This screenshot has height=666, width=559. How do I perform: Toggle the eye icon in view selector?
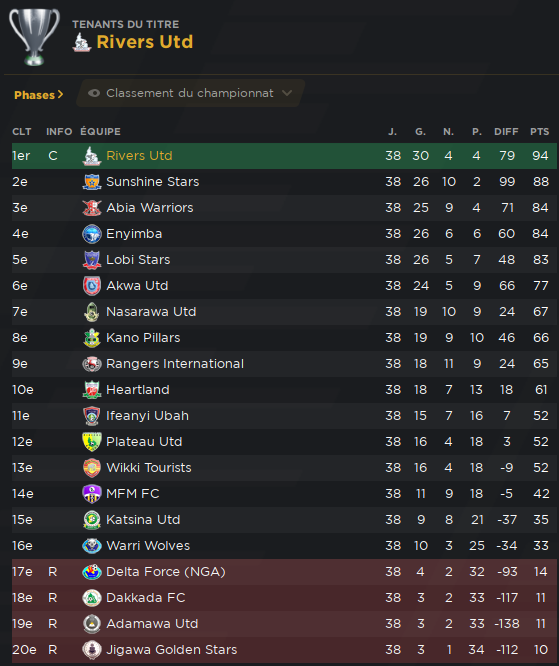(x=94, y=93)
